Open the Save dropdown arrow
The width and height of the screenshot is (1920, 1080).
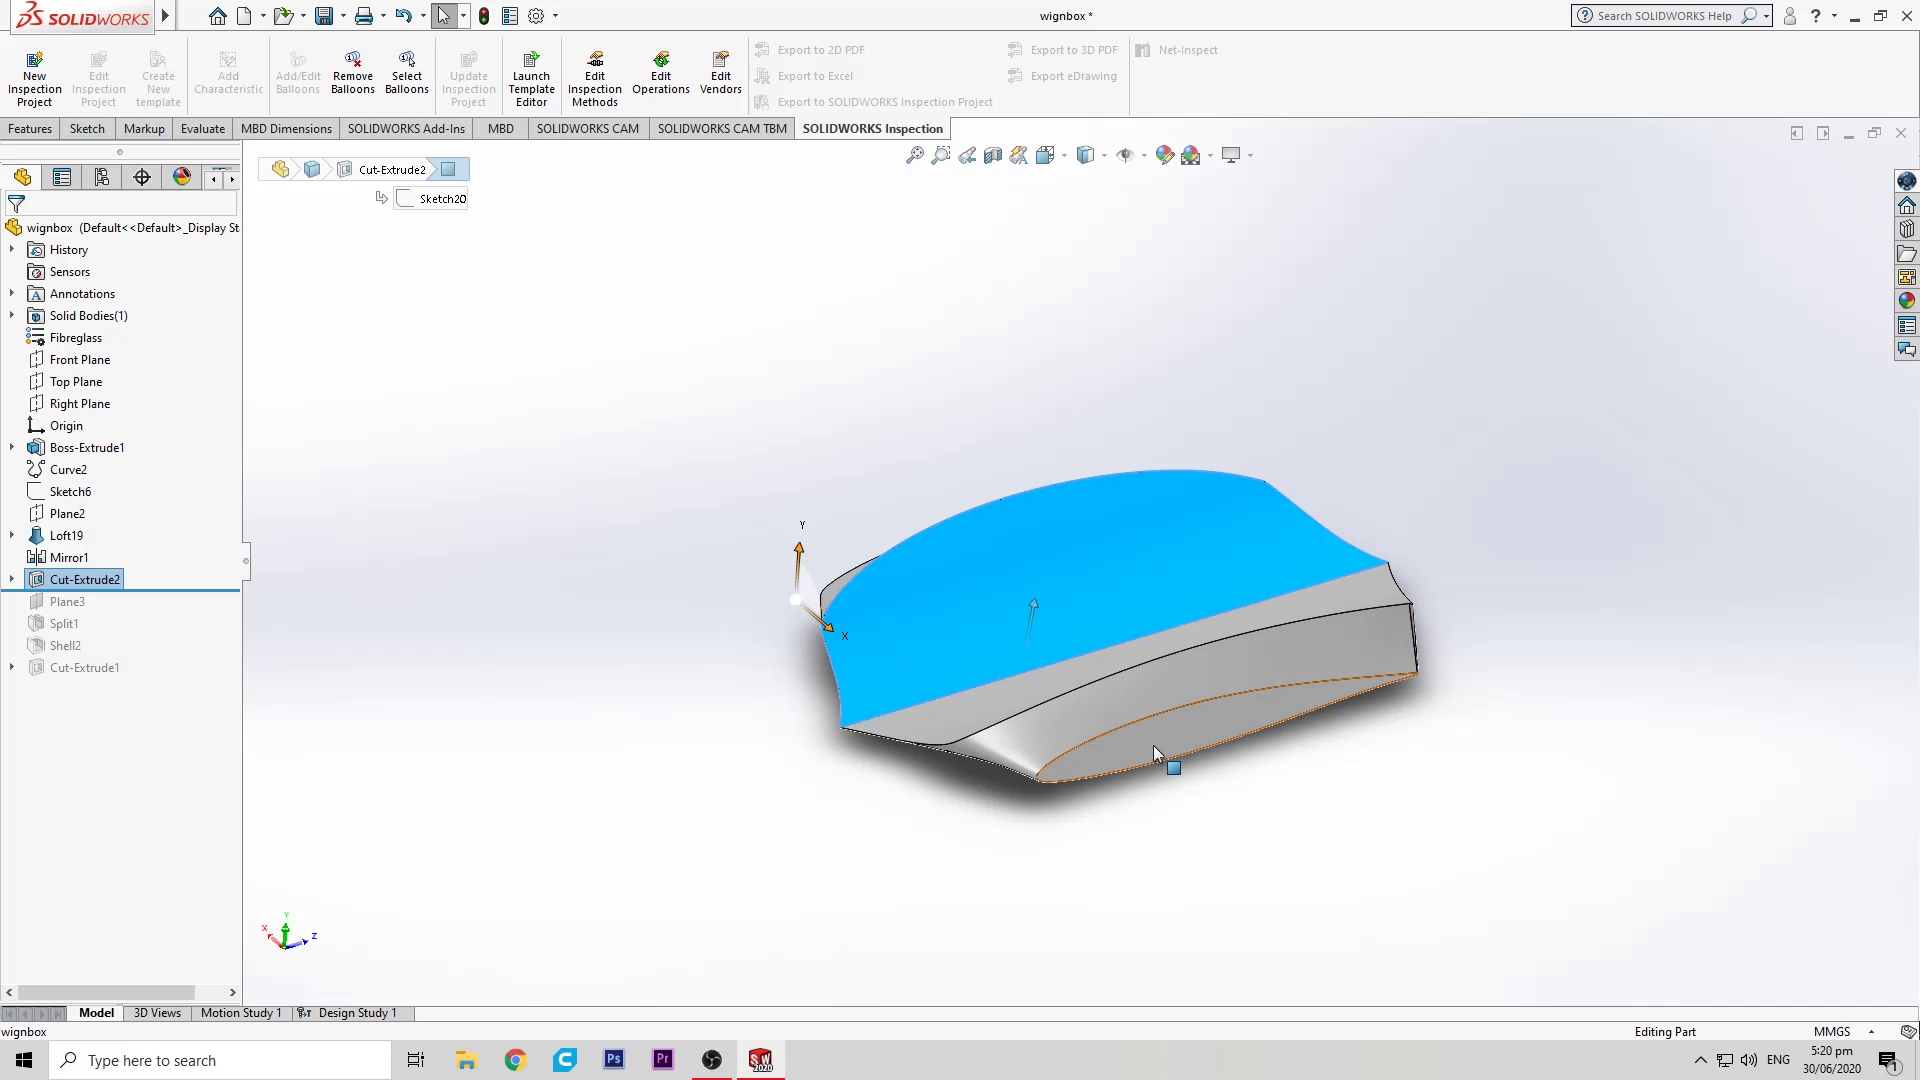(x=343, y=16)
